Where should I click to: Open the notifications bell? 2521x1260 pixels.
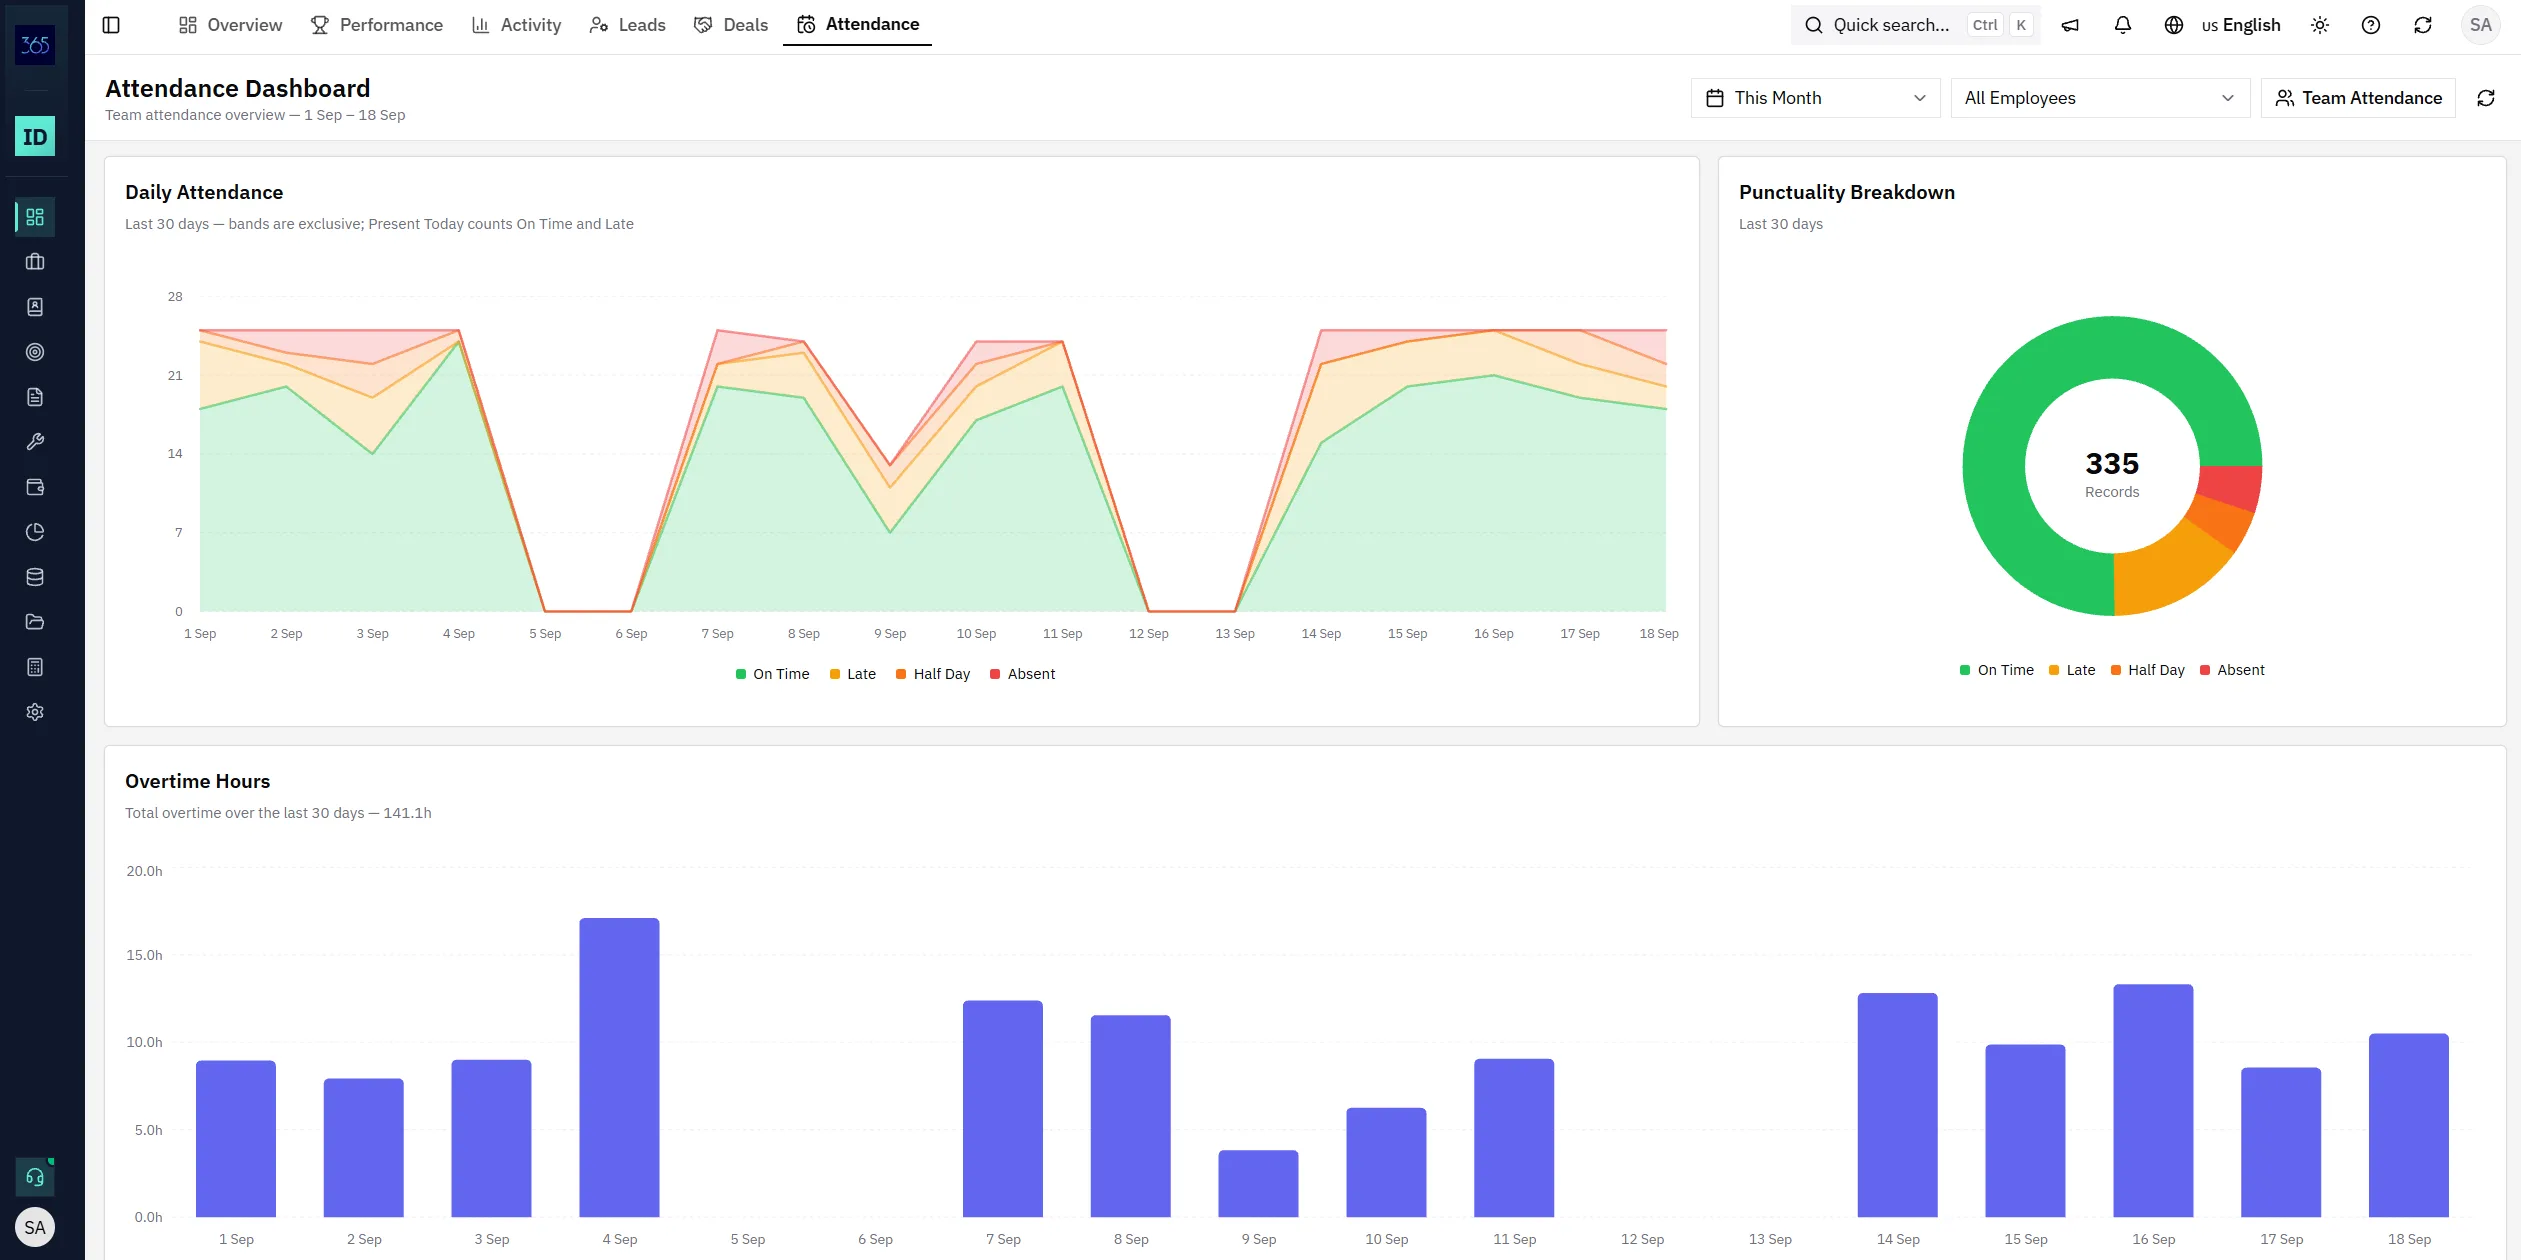tap(2122, 25)
